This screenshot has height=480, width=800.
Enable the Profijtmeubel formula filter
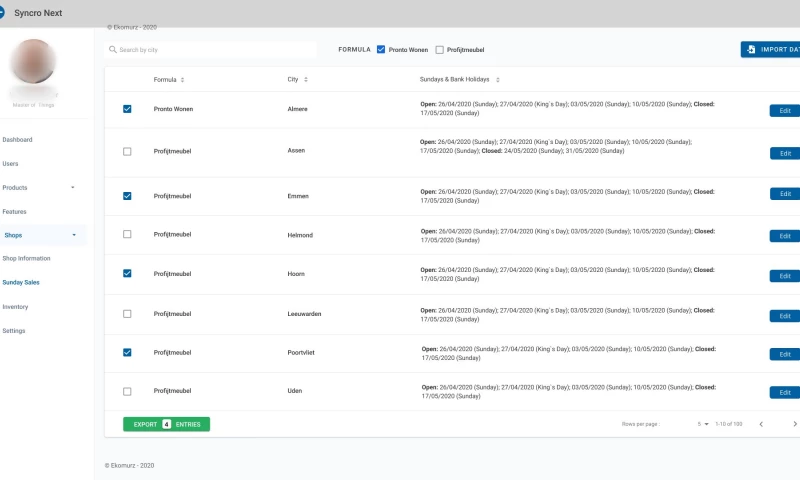coord(440,49)
